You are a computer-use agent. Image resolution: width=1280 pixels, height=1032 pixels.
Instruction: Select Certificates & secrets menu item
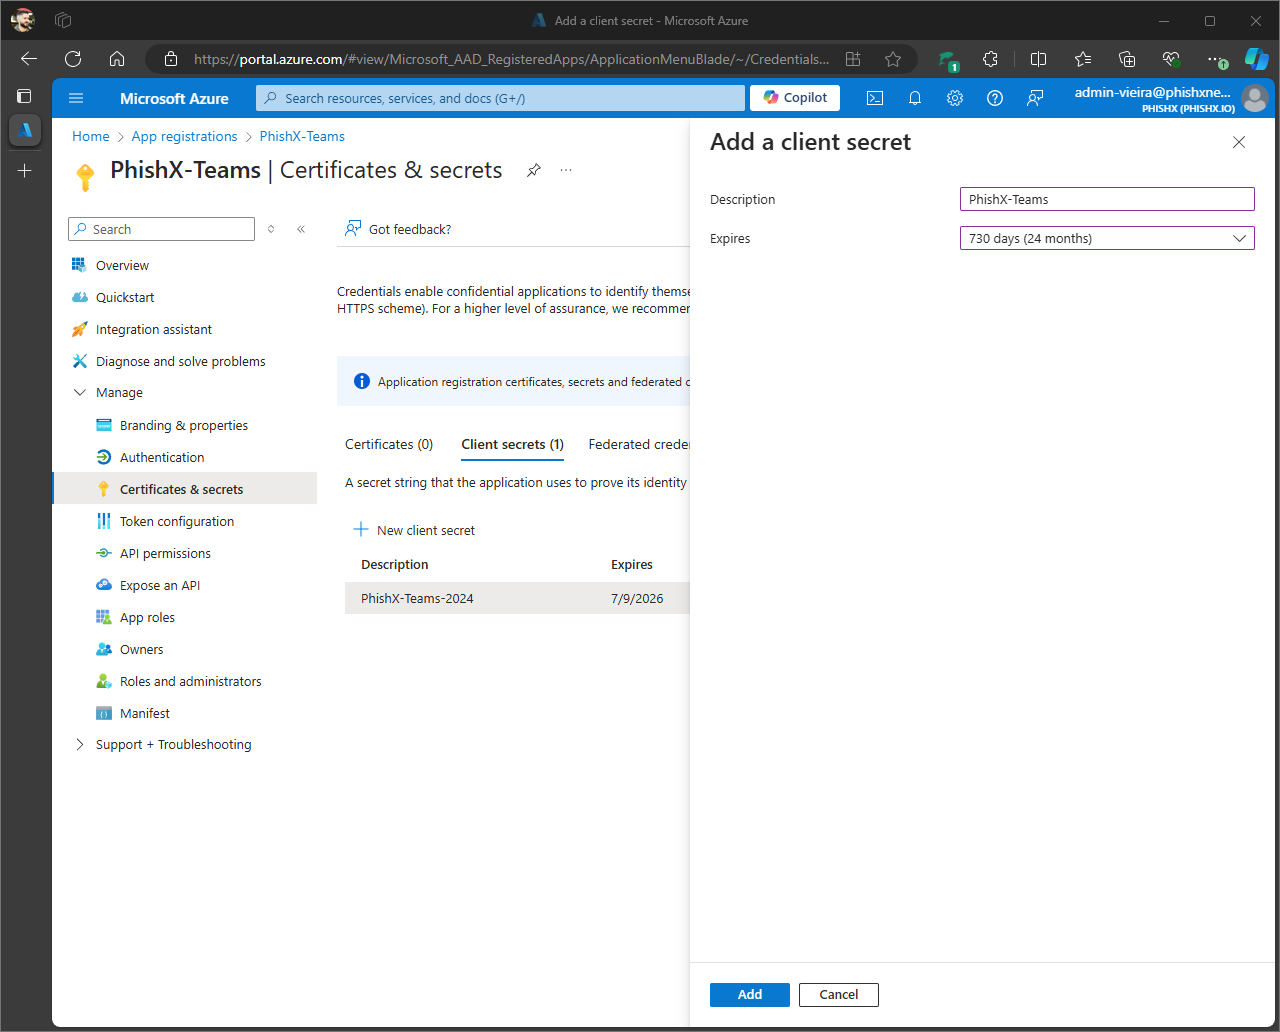click(184, 489)
